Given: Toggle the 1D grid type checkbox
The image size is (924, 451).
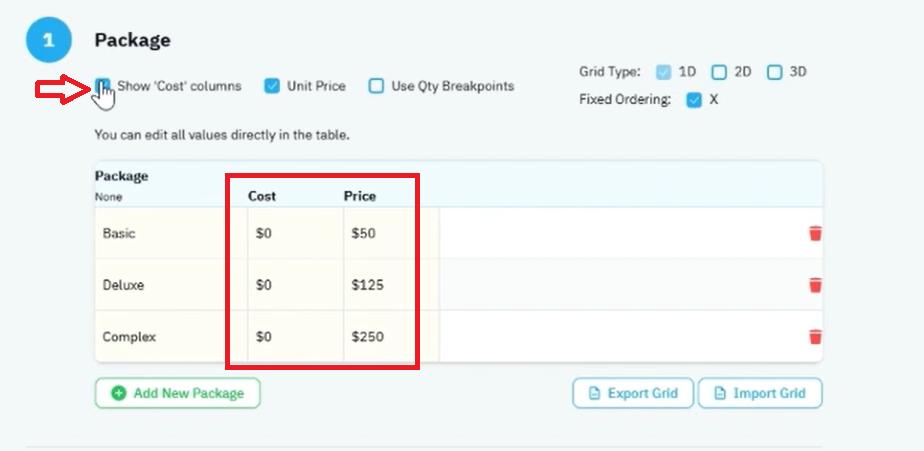Looking at the screenshot, I should click(x=664, y=73).
